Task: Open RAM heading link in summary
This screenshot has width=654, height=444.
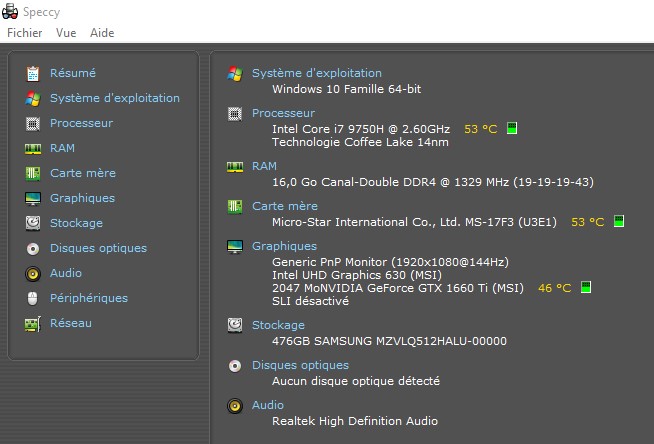Action: 264,166
